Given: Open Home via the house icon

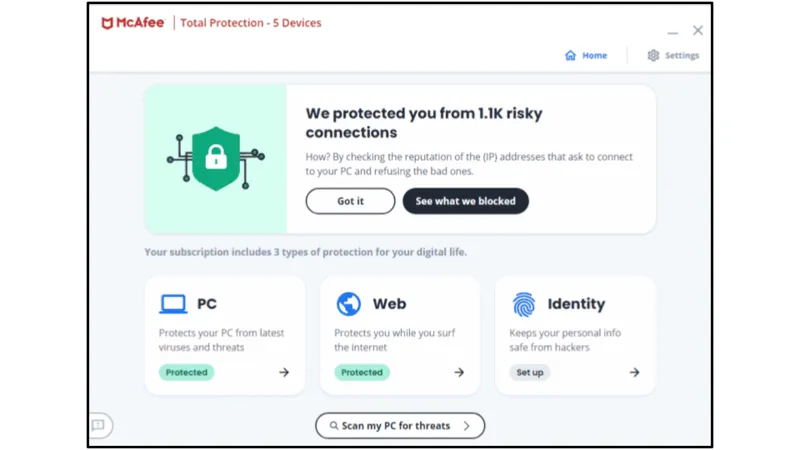Looking at the screenshot, I should [x=570, y=55].
